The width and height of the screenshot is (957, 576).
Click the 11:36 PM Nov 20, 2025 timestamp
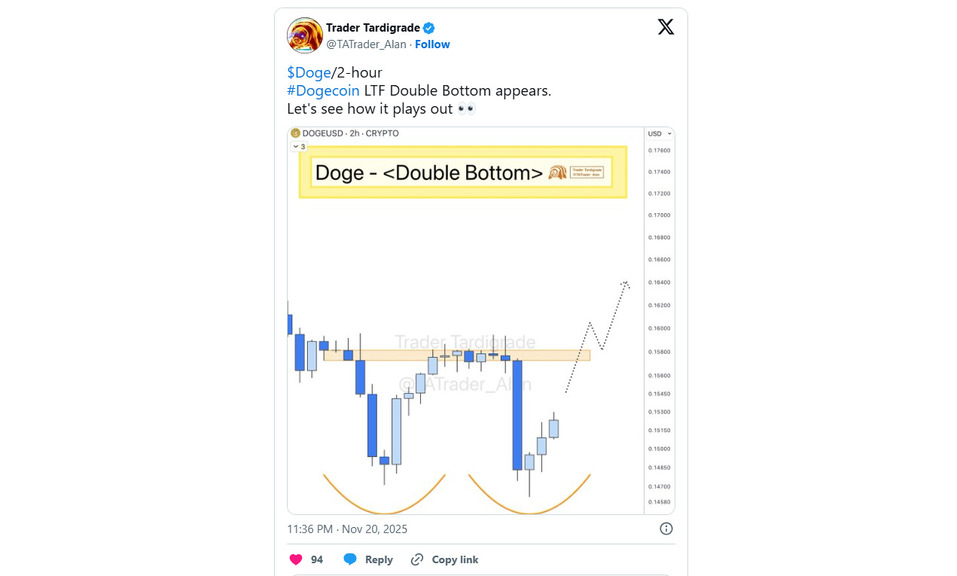347,529
